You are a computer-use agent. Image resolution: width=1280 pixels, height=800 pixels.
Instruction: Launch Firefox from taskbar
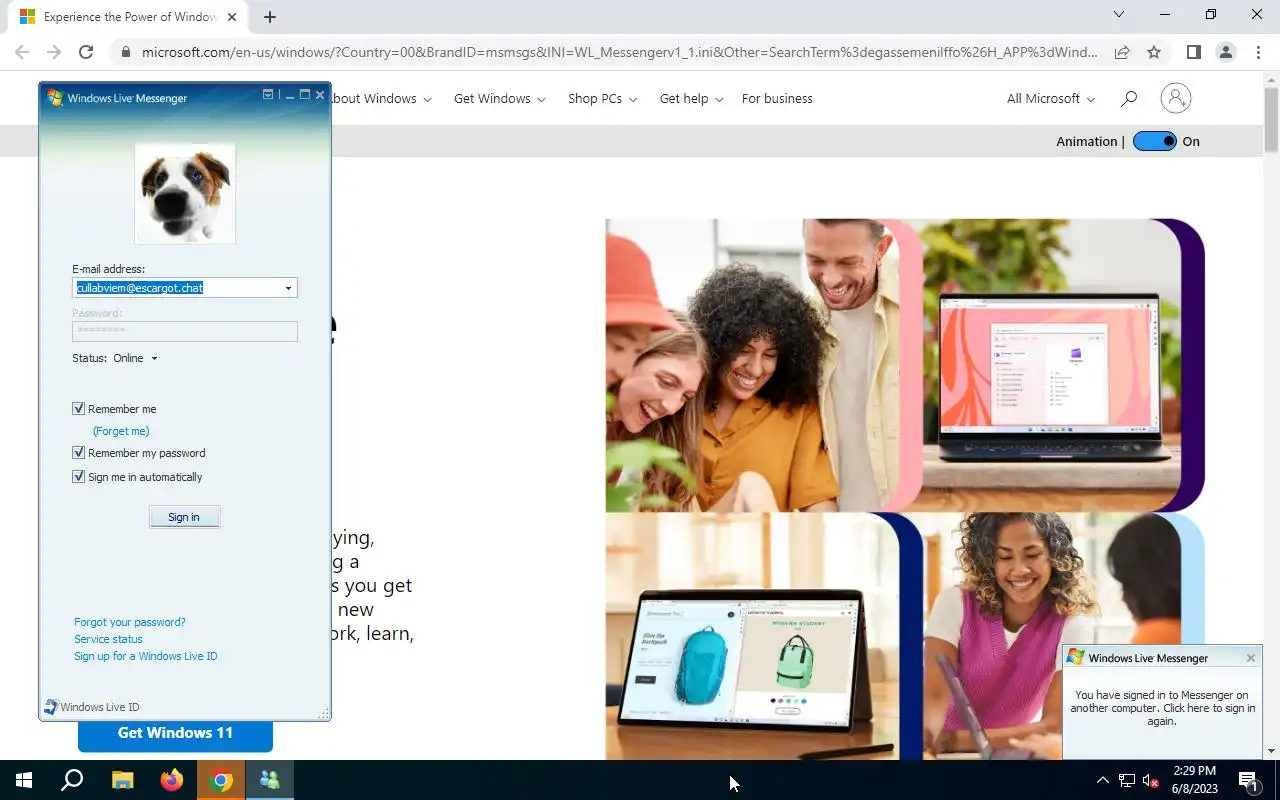coord(172,780)
